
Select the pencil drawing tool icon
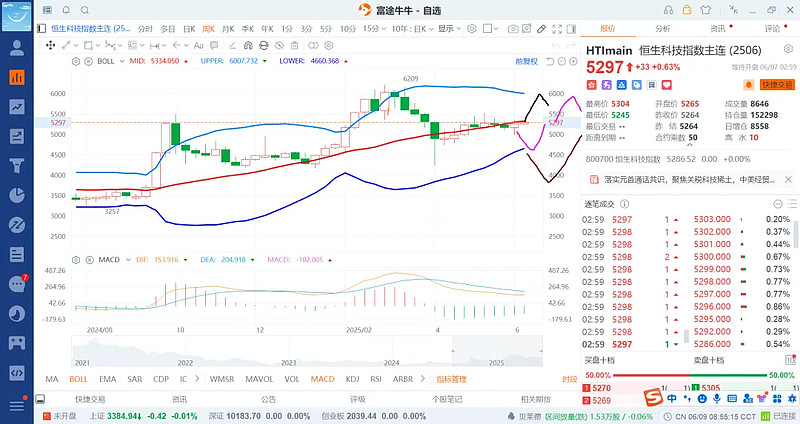tap(542, 29)
